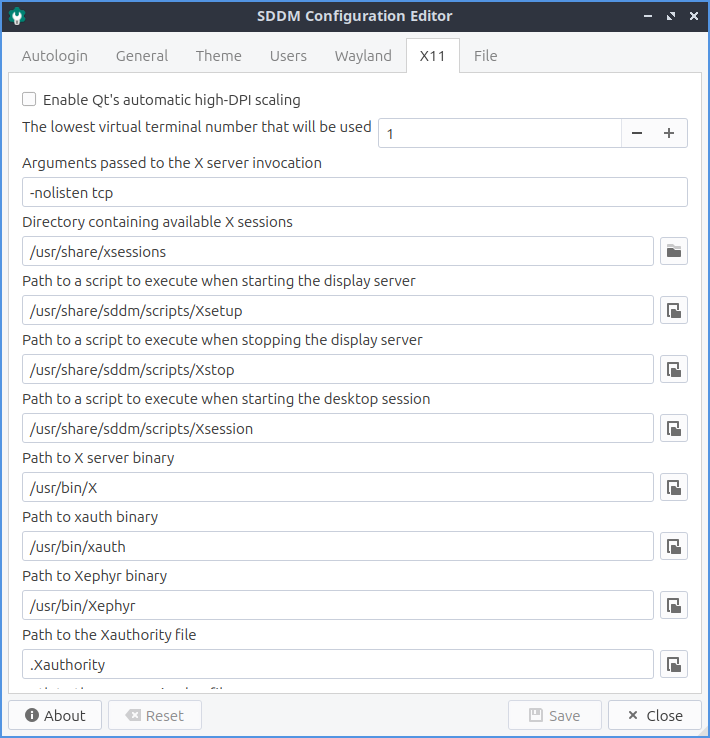Browse file for the Xauthority file path
This screenshot has width=710, height=738.
tap(674, 665)
